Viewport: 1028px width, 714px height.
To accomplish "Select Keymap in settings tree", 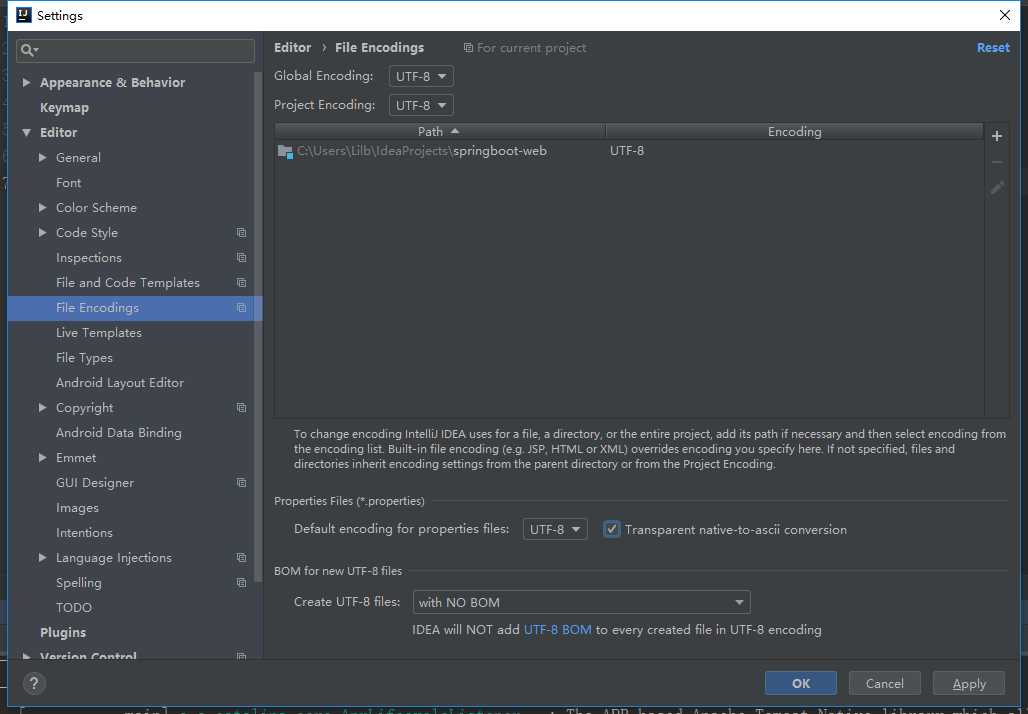I will 64,108.
